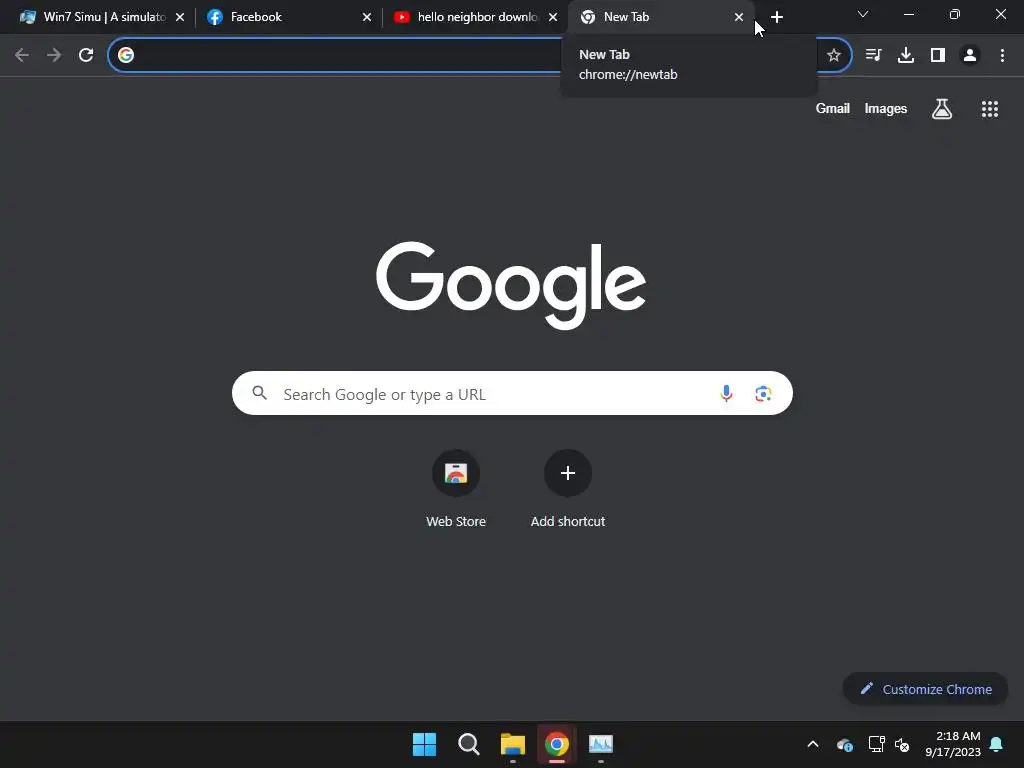
Task: Click the OneDrive cloud tray icon
Action: (844, 744)
